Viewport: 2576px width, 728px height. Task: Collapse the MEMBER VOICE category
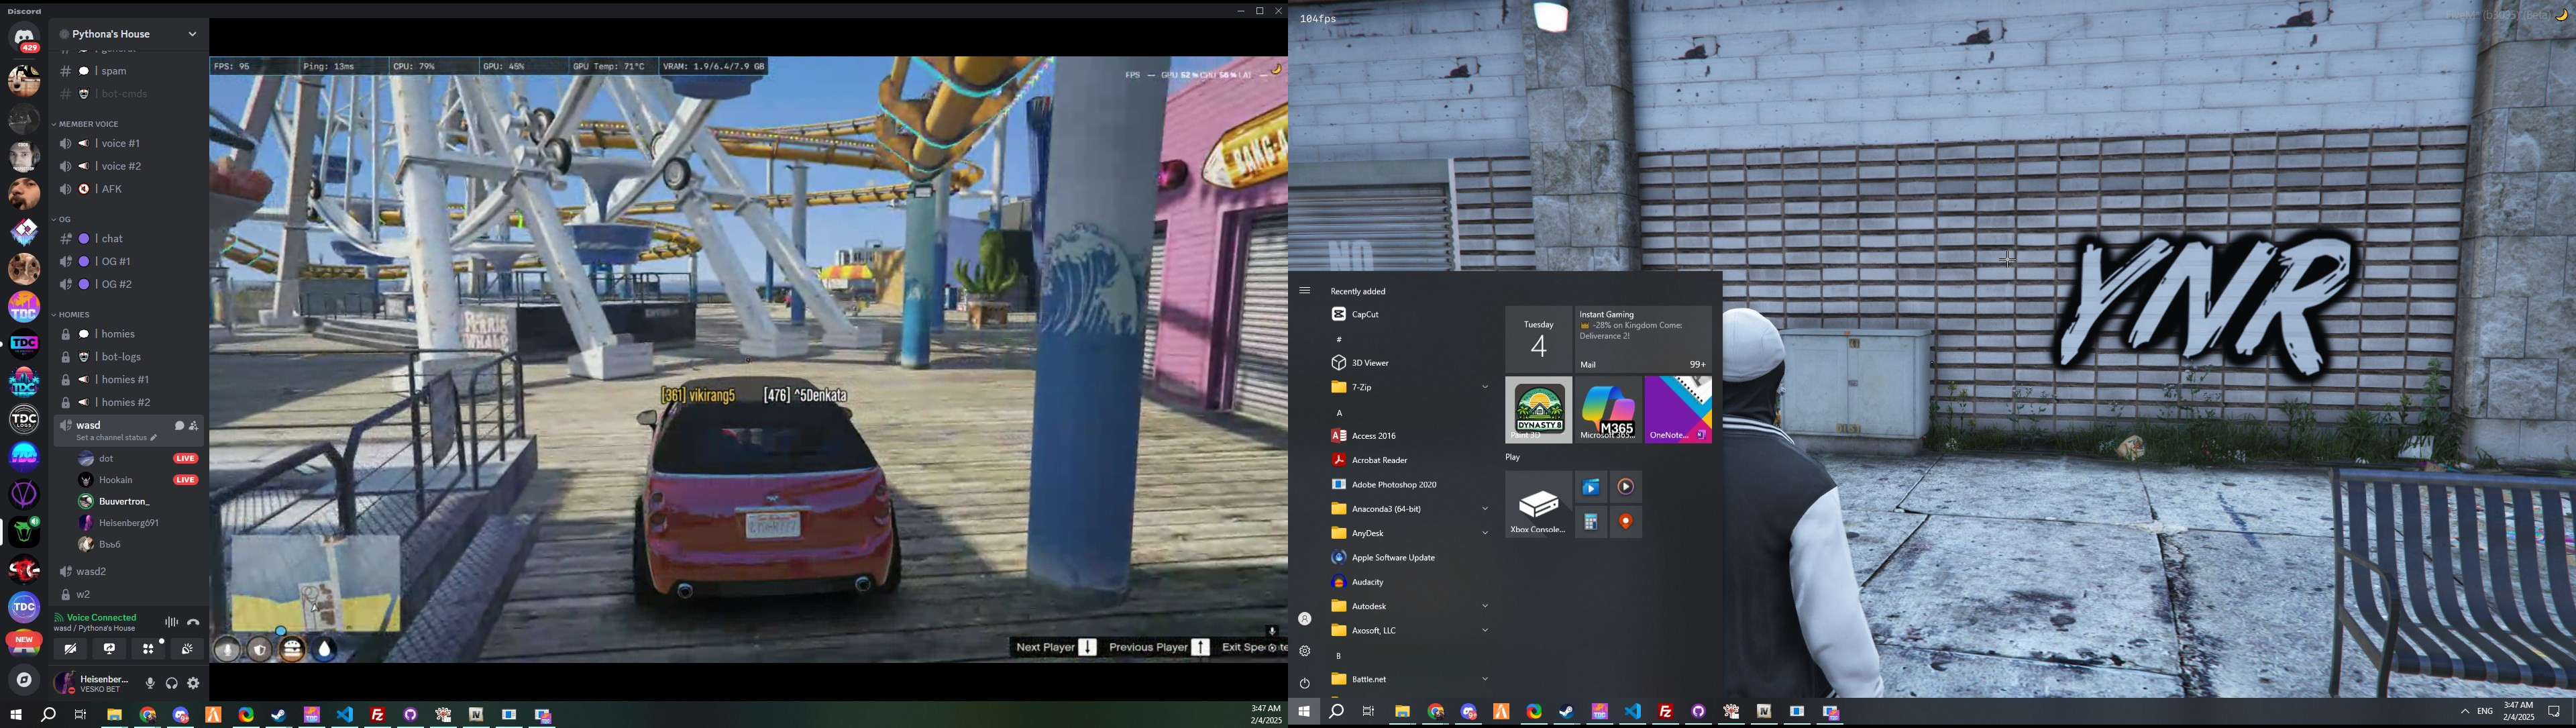tap(88, 124)
